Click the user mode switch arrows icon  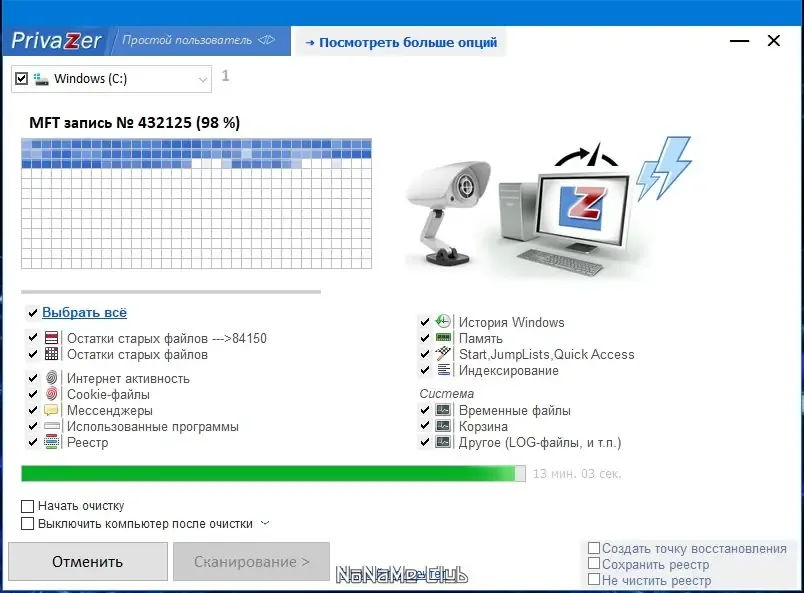(267, 40)
